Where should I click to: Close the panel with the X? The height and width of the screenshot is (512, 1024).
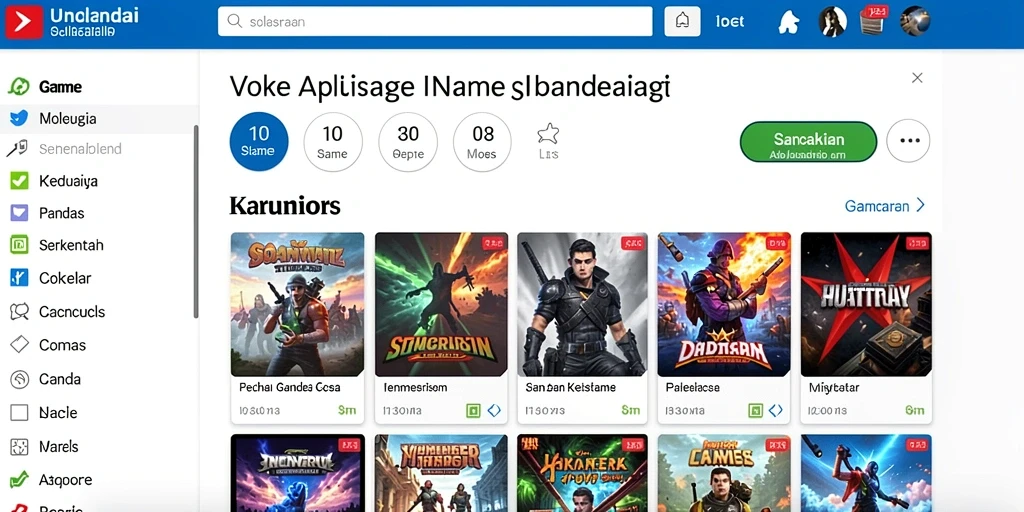pos(917,78)
